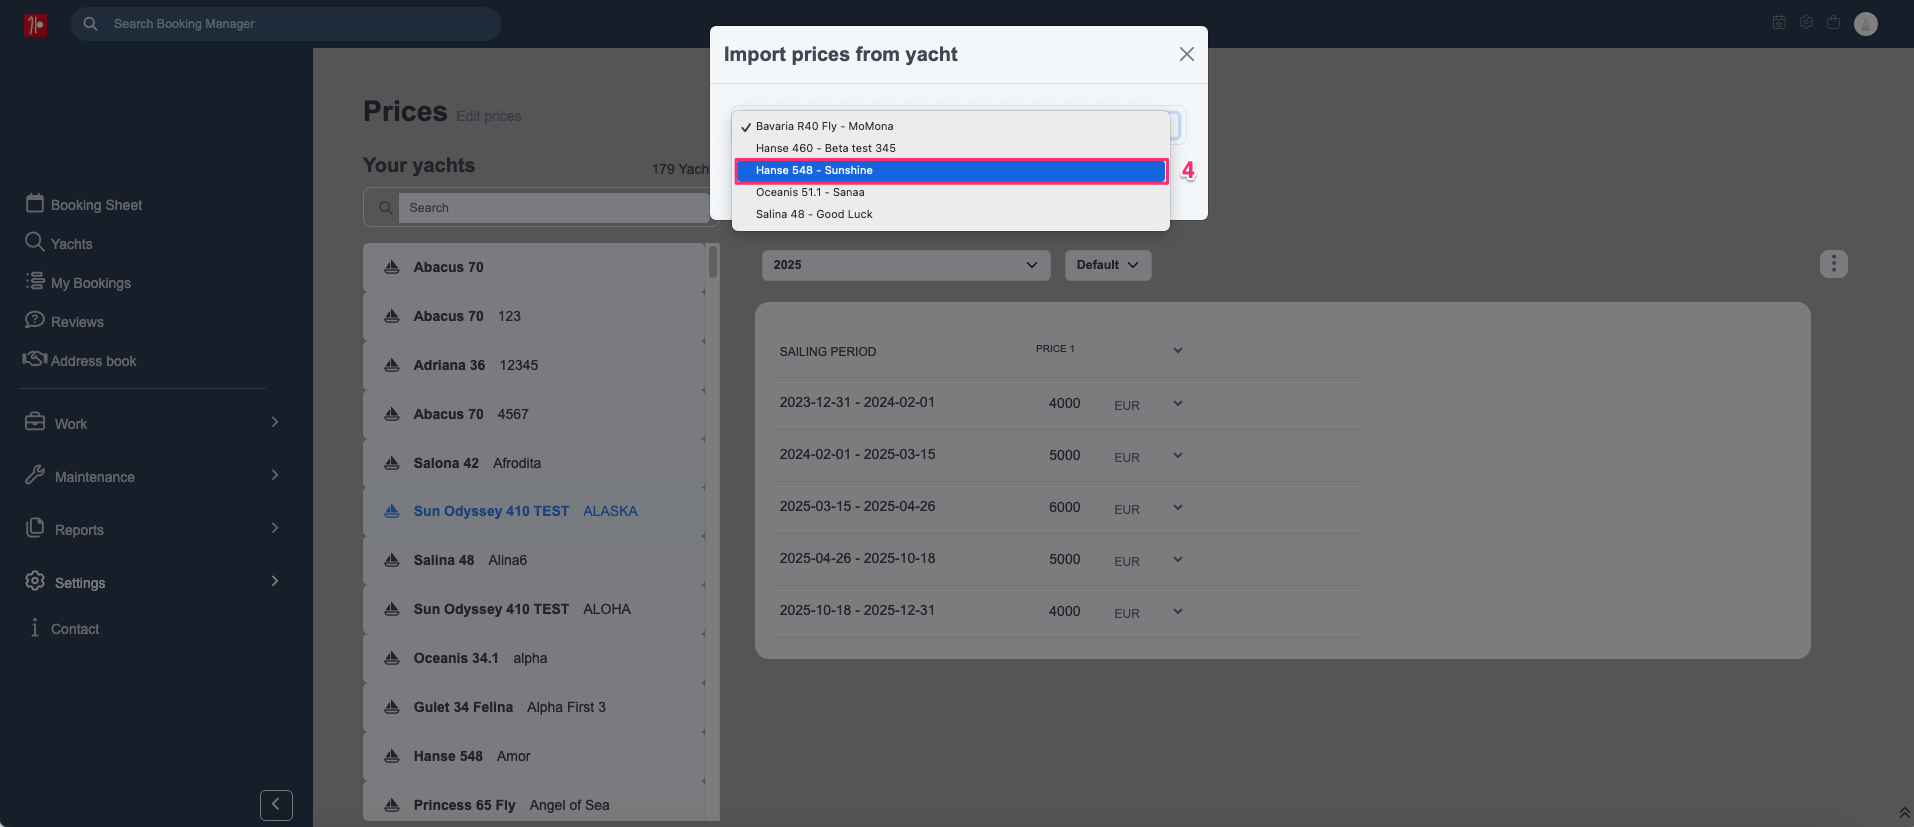Select Bavaria R40 Fly - MoMona option

coord(951,126)
